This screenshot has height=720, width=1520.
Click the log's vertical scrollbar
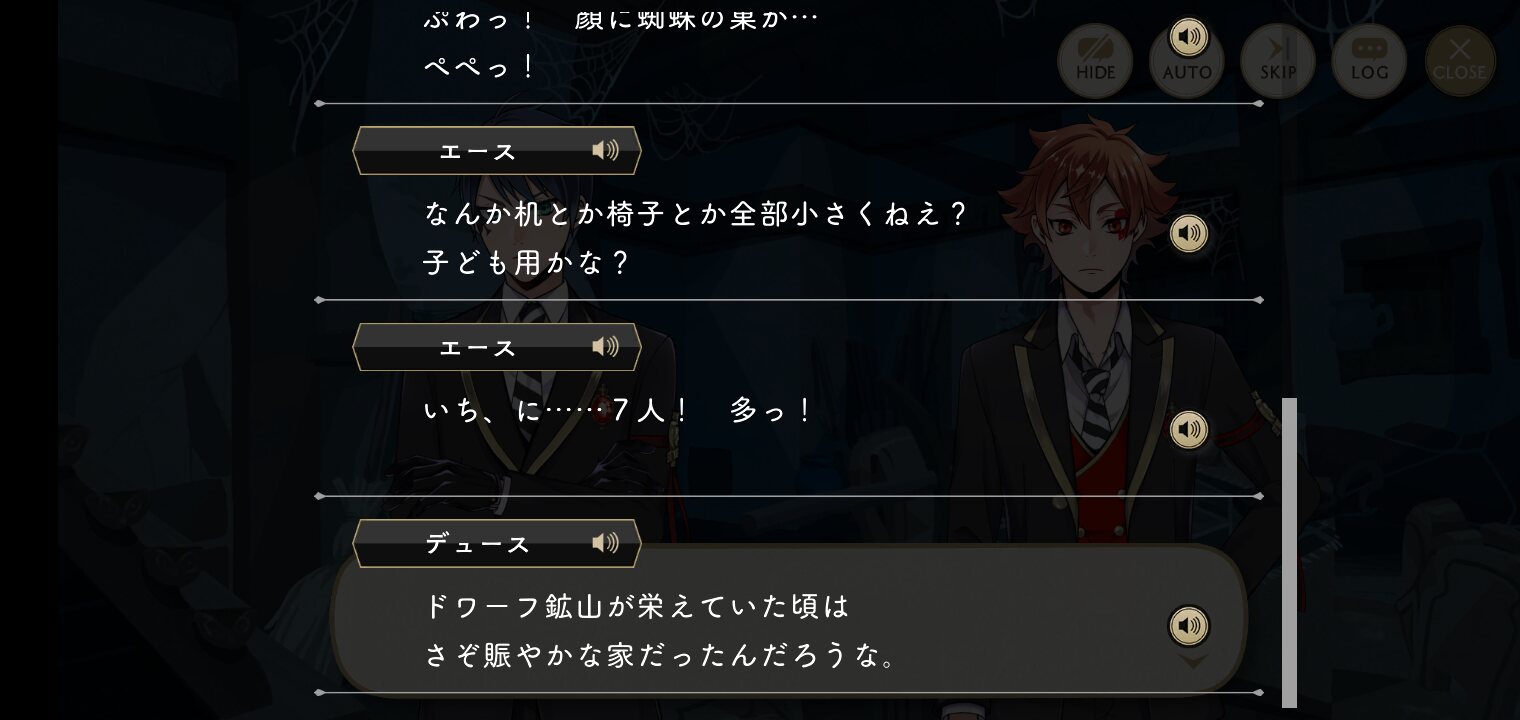1289,552
